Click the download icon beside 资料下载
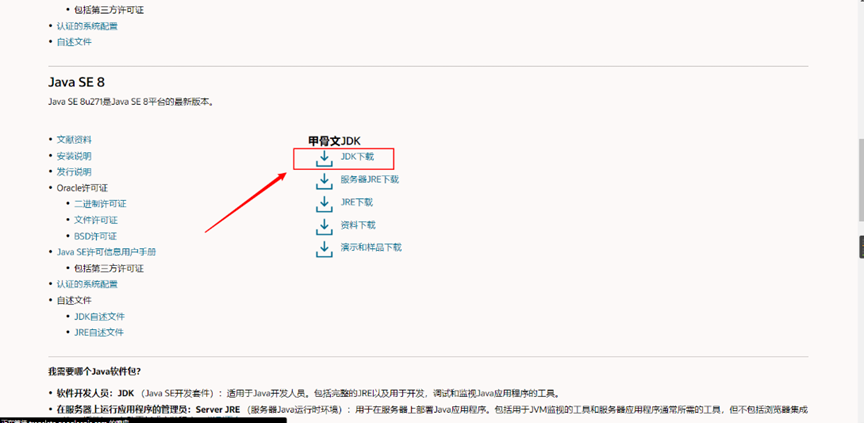The height and width of the screenshot is (423, 864). tap(324, 226)
